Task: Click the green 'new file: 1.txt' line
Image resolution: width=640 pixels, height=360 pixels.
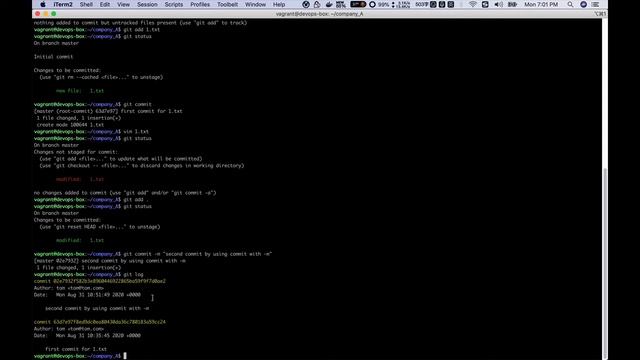Action: 80,91
